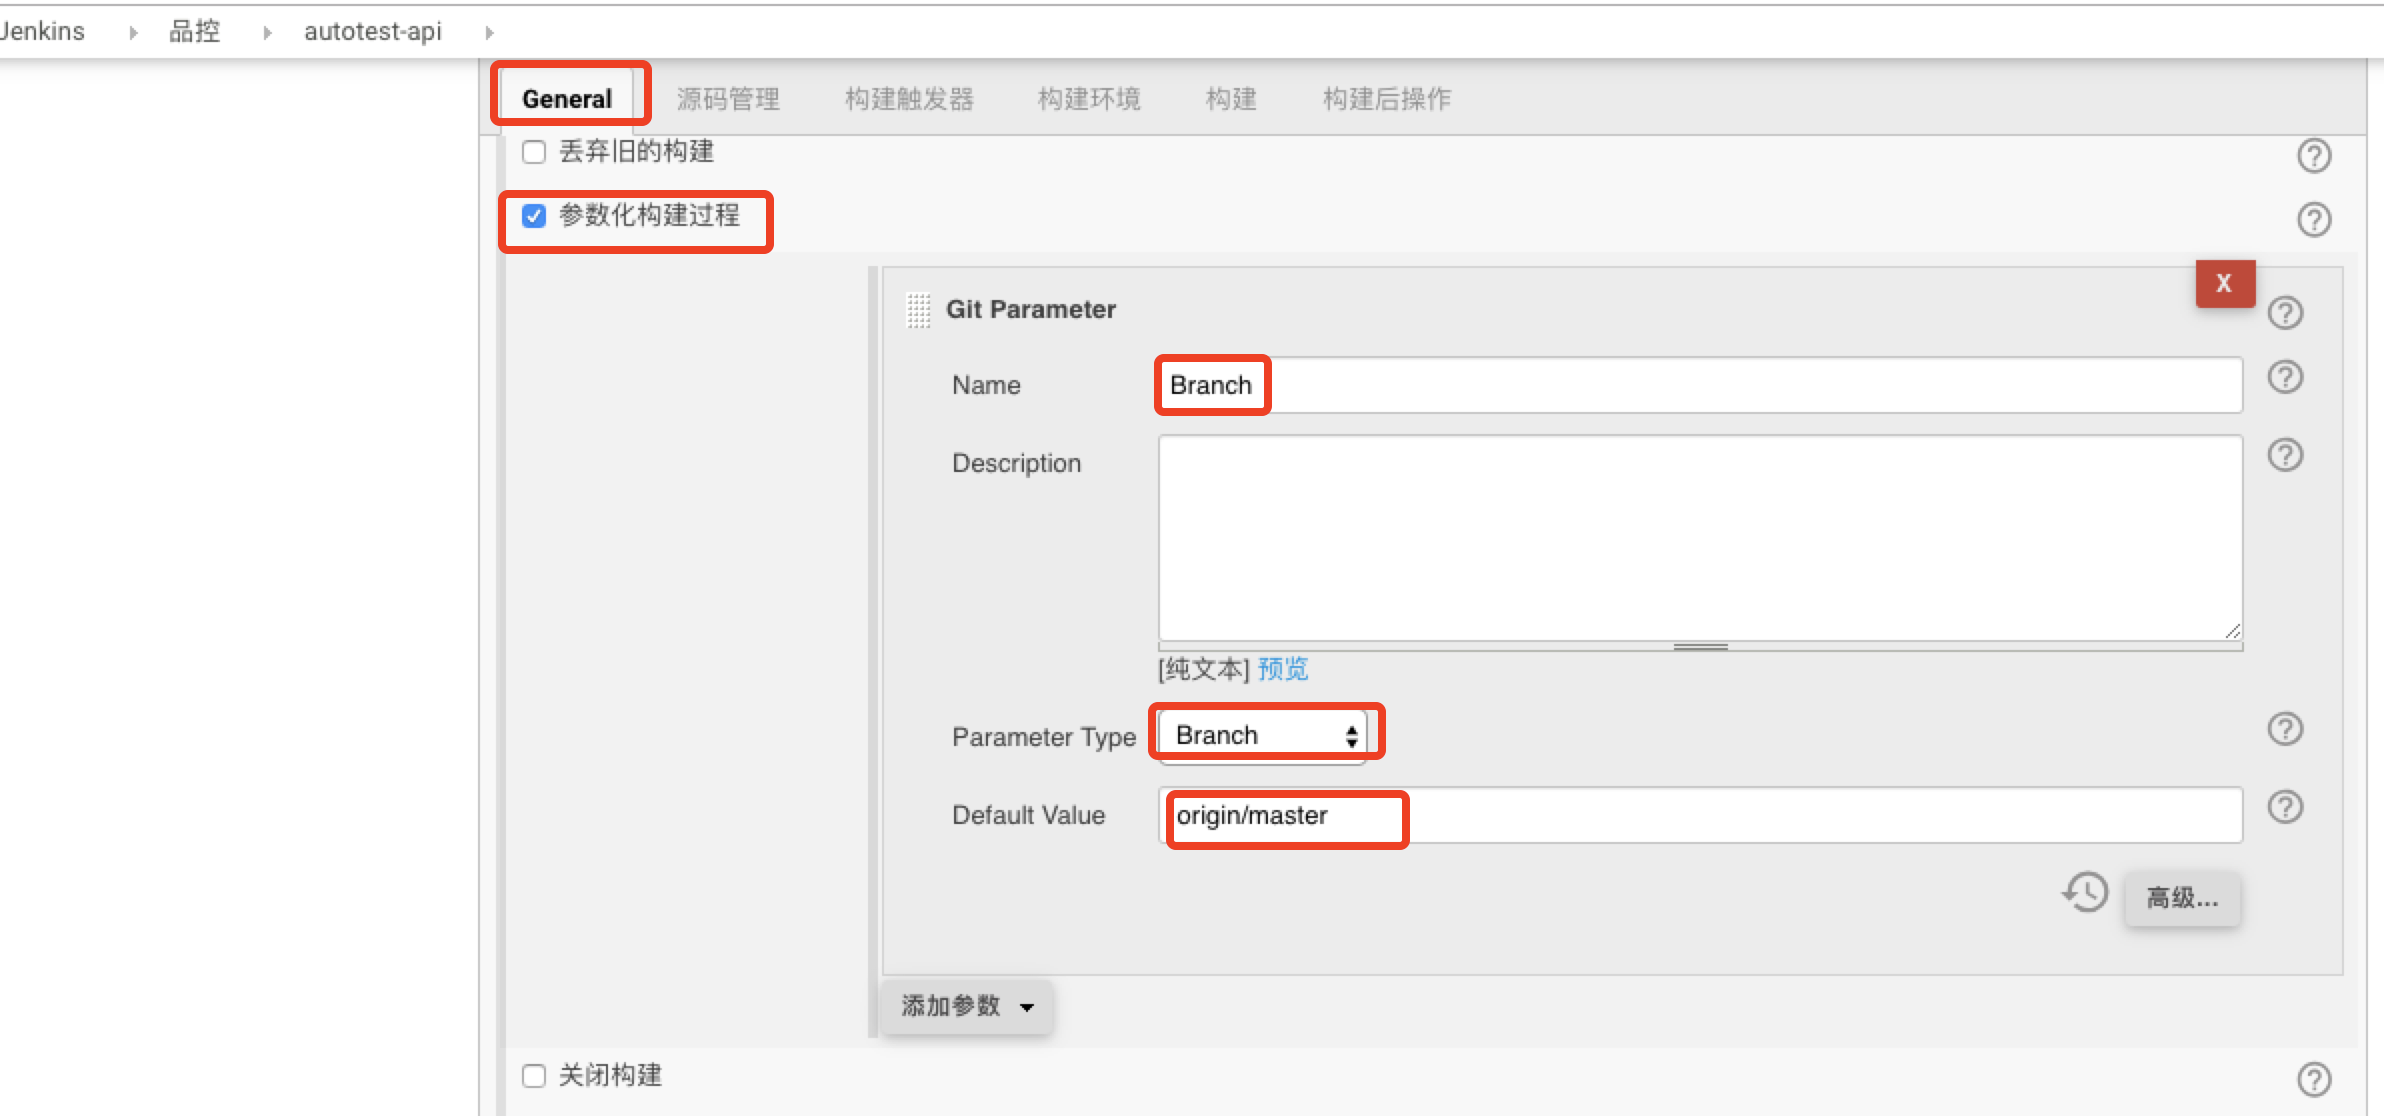2384x1116 pixels.
Task: Edit Default Value field
Action: [x=1700, y=816]
